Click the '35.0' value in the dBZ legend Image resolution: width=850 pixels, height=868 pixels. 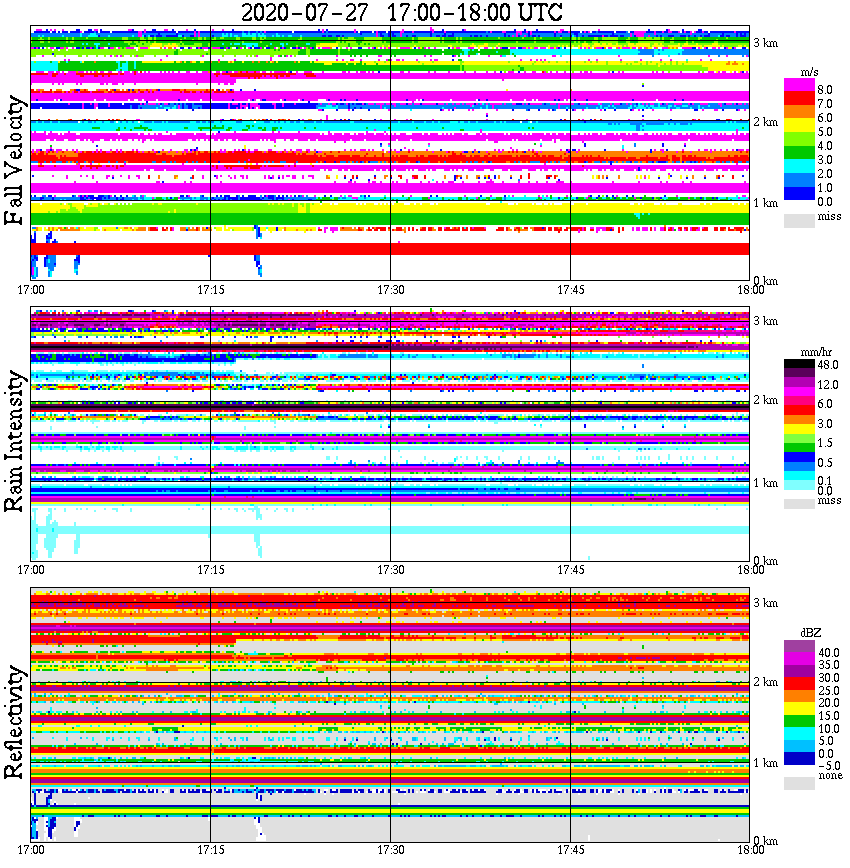point(829,665)
